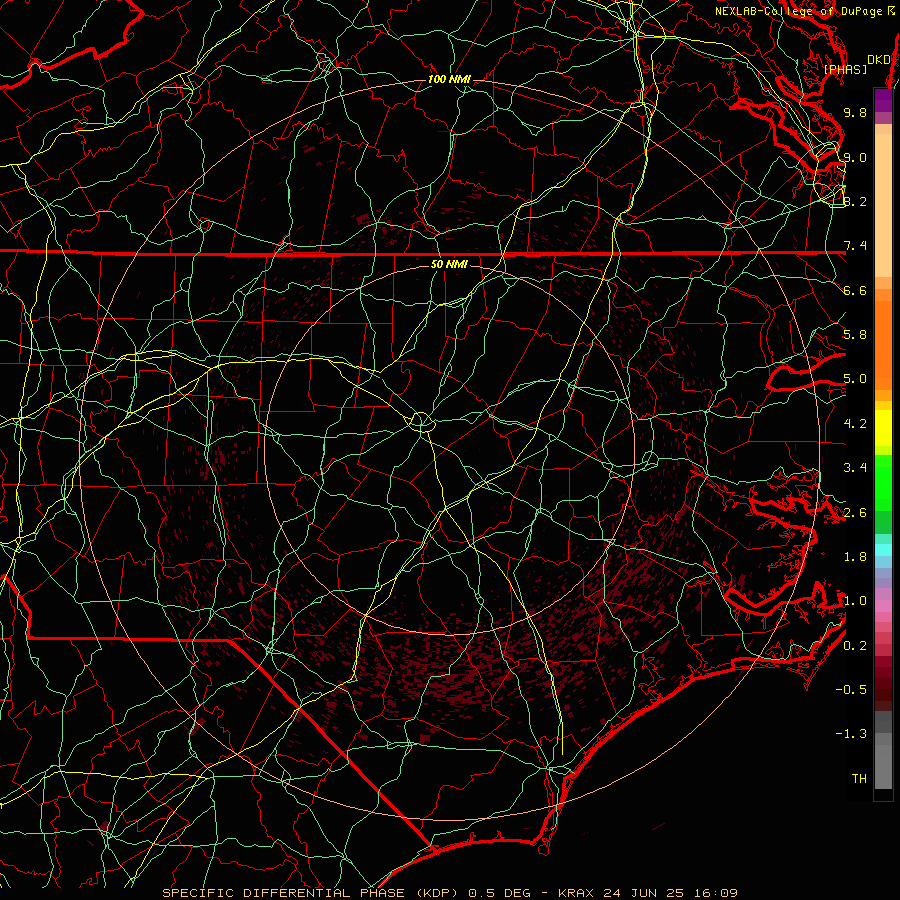Click the radar site circle at map center
The image size is (900, 900).
[x=421, y=422]
